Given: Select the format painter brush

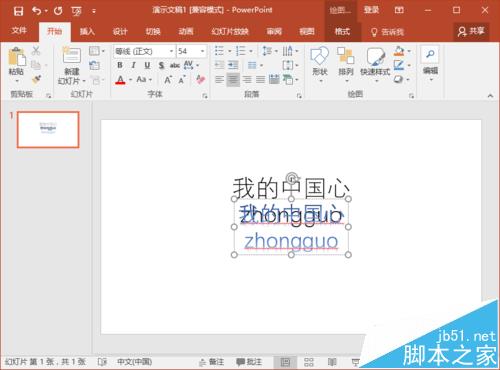Looking at the screenshot, I should coord(36,79).
